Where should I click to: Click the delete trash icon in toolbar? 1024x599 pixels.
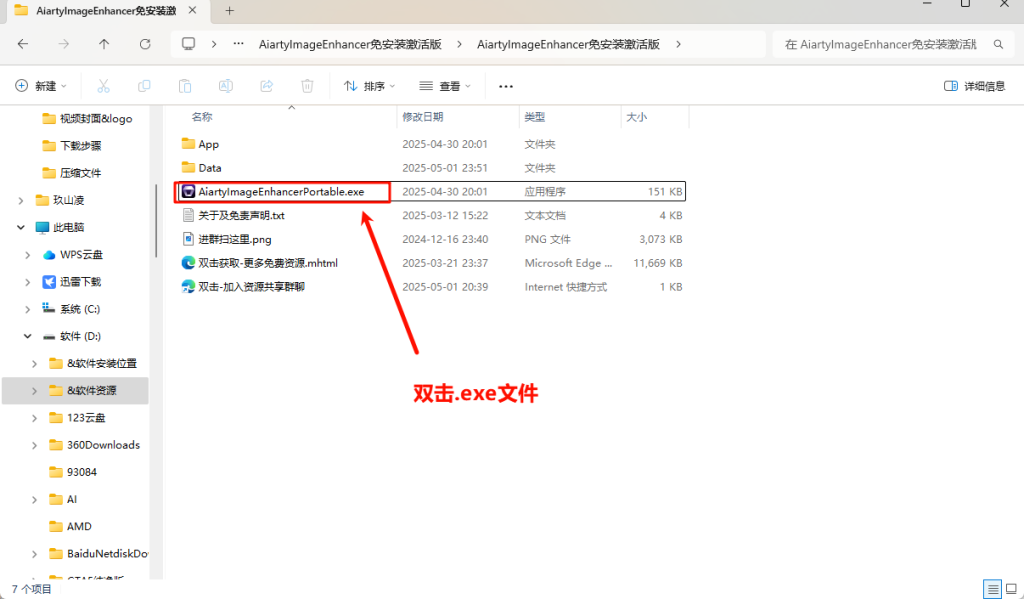(308, 86)
